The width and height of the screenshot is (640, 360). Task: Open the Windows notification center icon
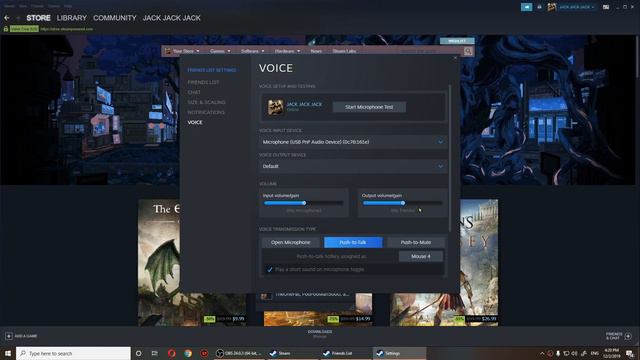(x=630, y=353)
